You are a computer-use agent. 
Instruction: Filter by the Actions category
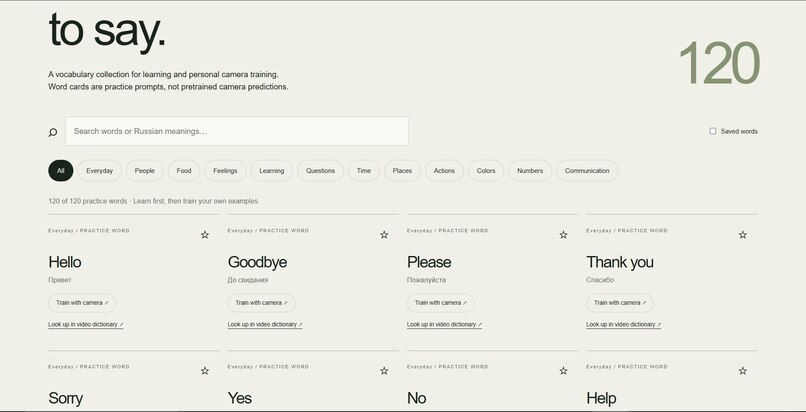pos(444,171)
